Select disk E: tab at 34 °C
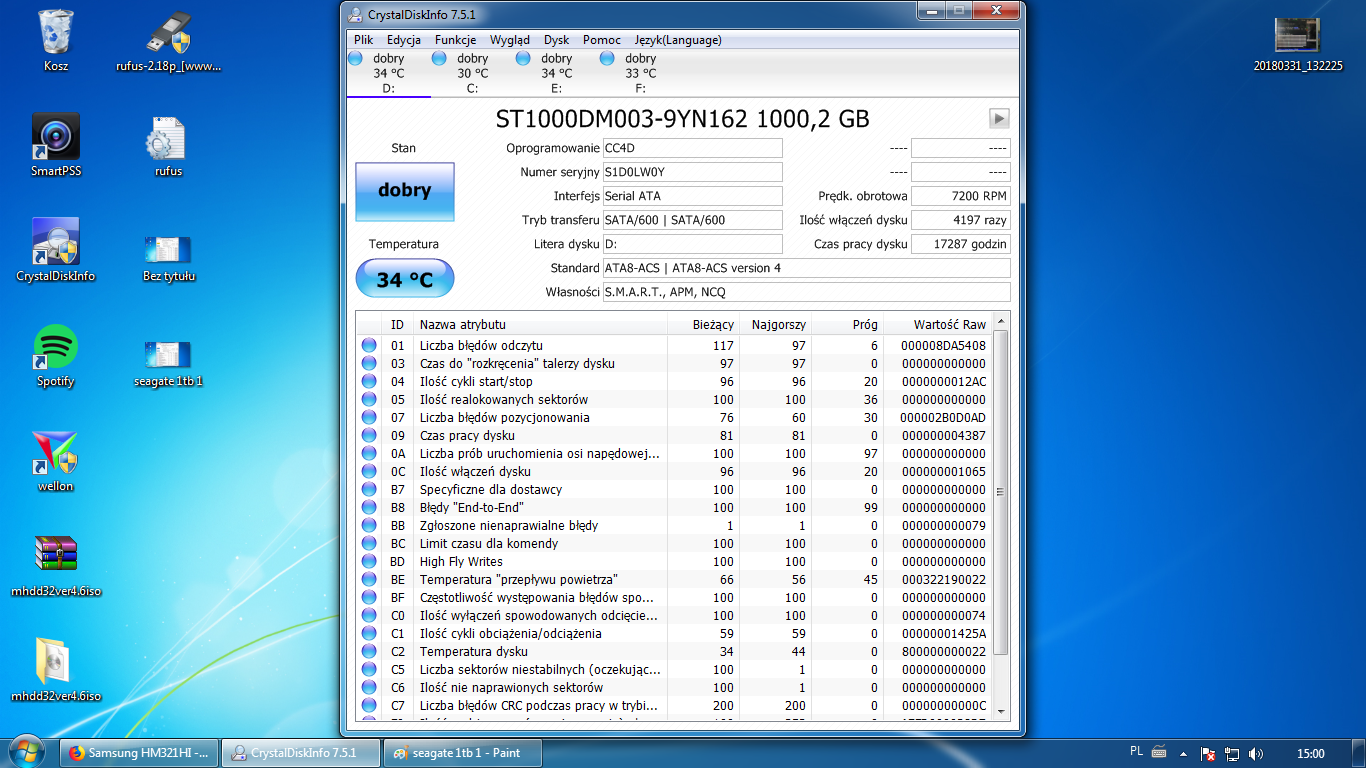 [x=557, y=73]
